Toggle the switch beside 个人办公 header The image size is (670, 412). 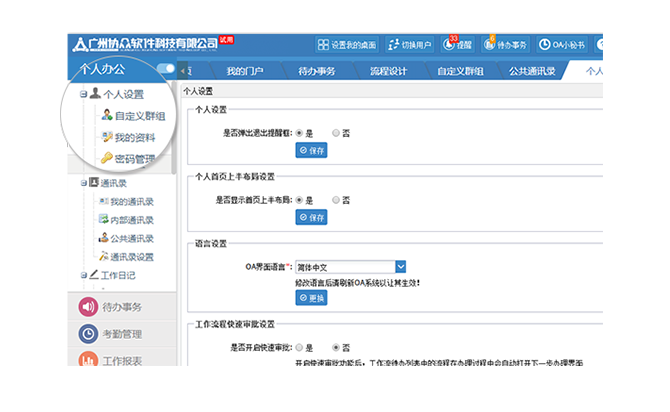pyautogui.click(x=166, y=69)
